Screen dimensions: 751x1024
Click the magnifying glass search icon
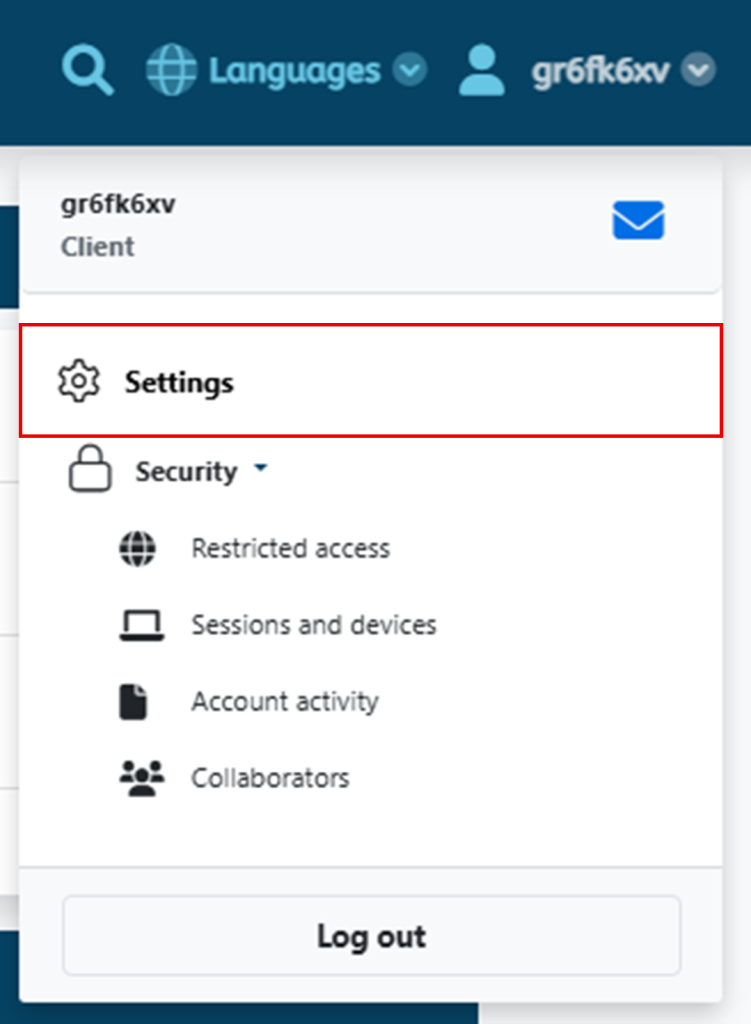click(x=88, y=71)
